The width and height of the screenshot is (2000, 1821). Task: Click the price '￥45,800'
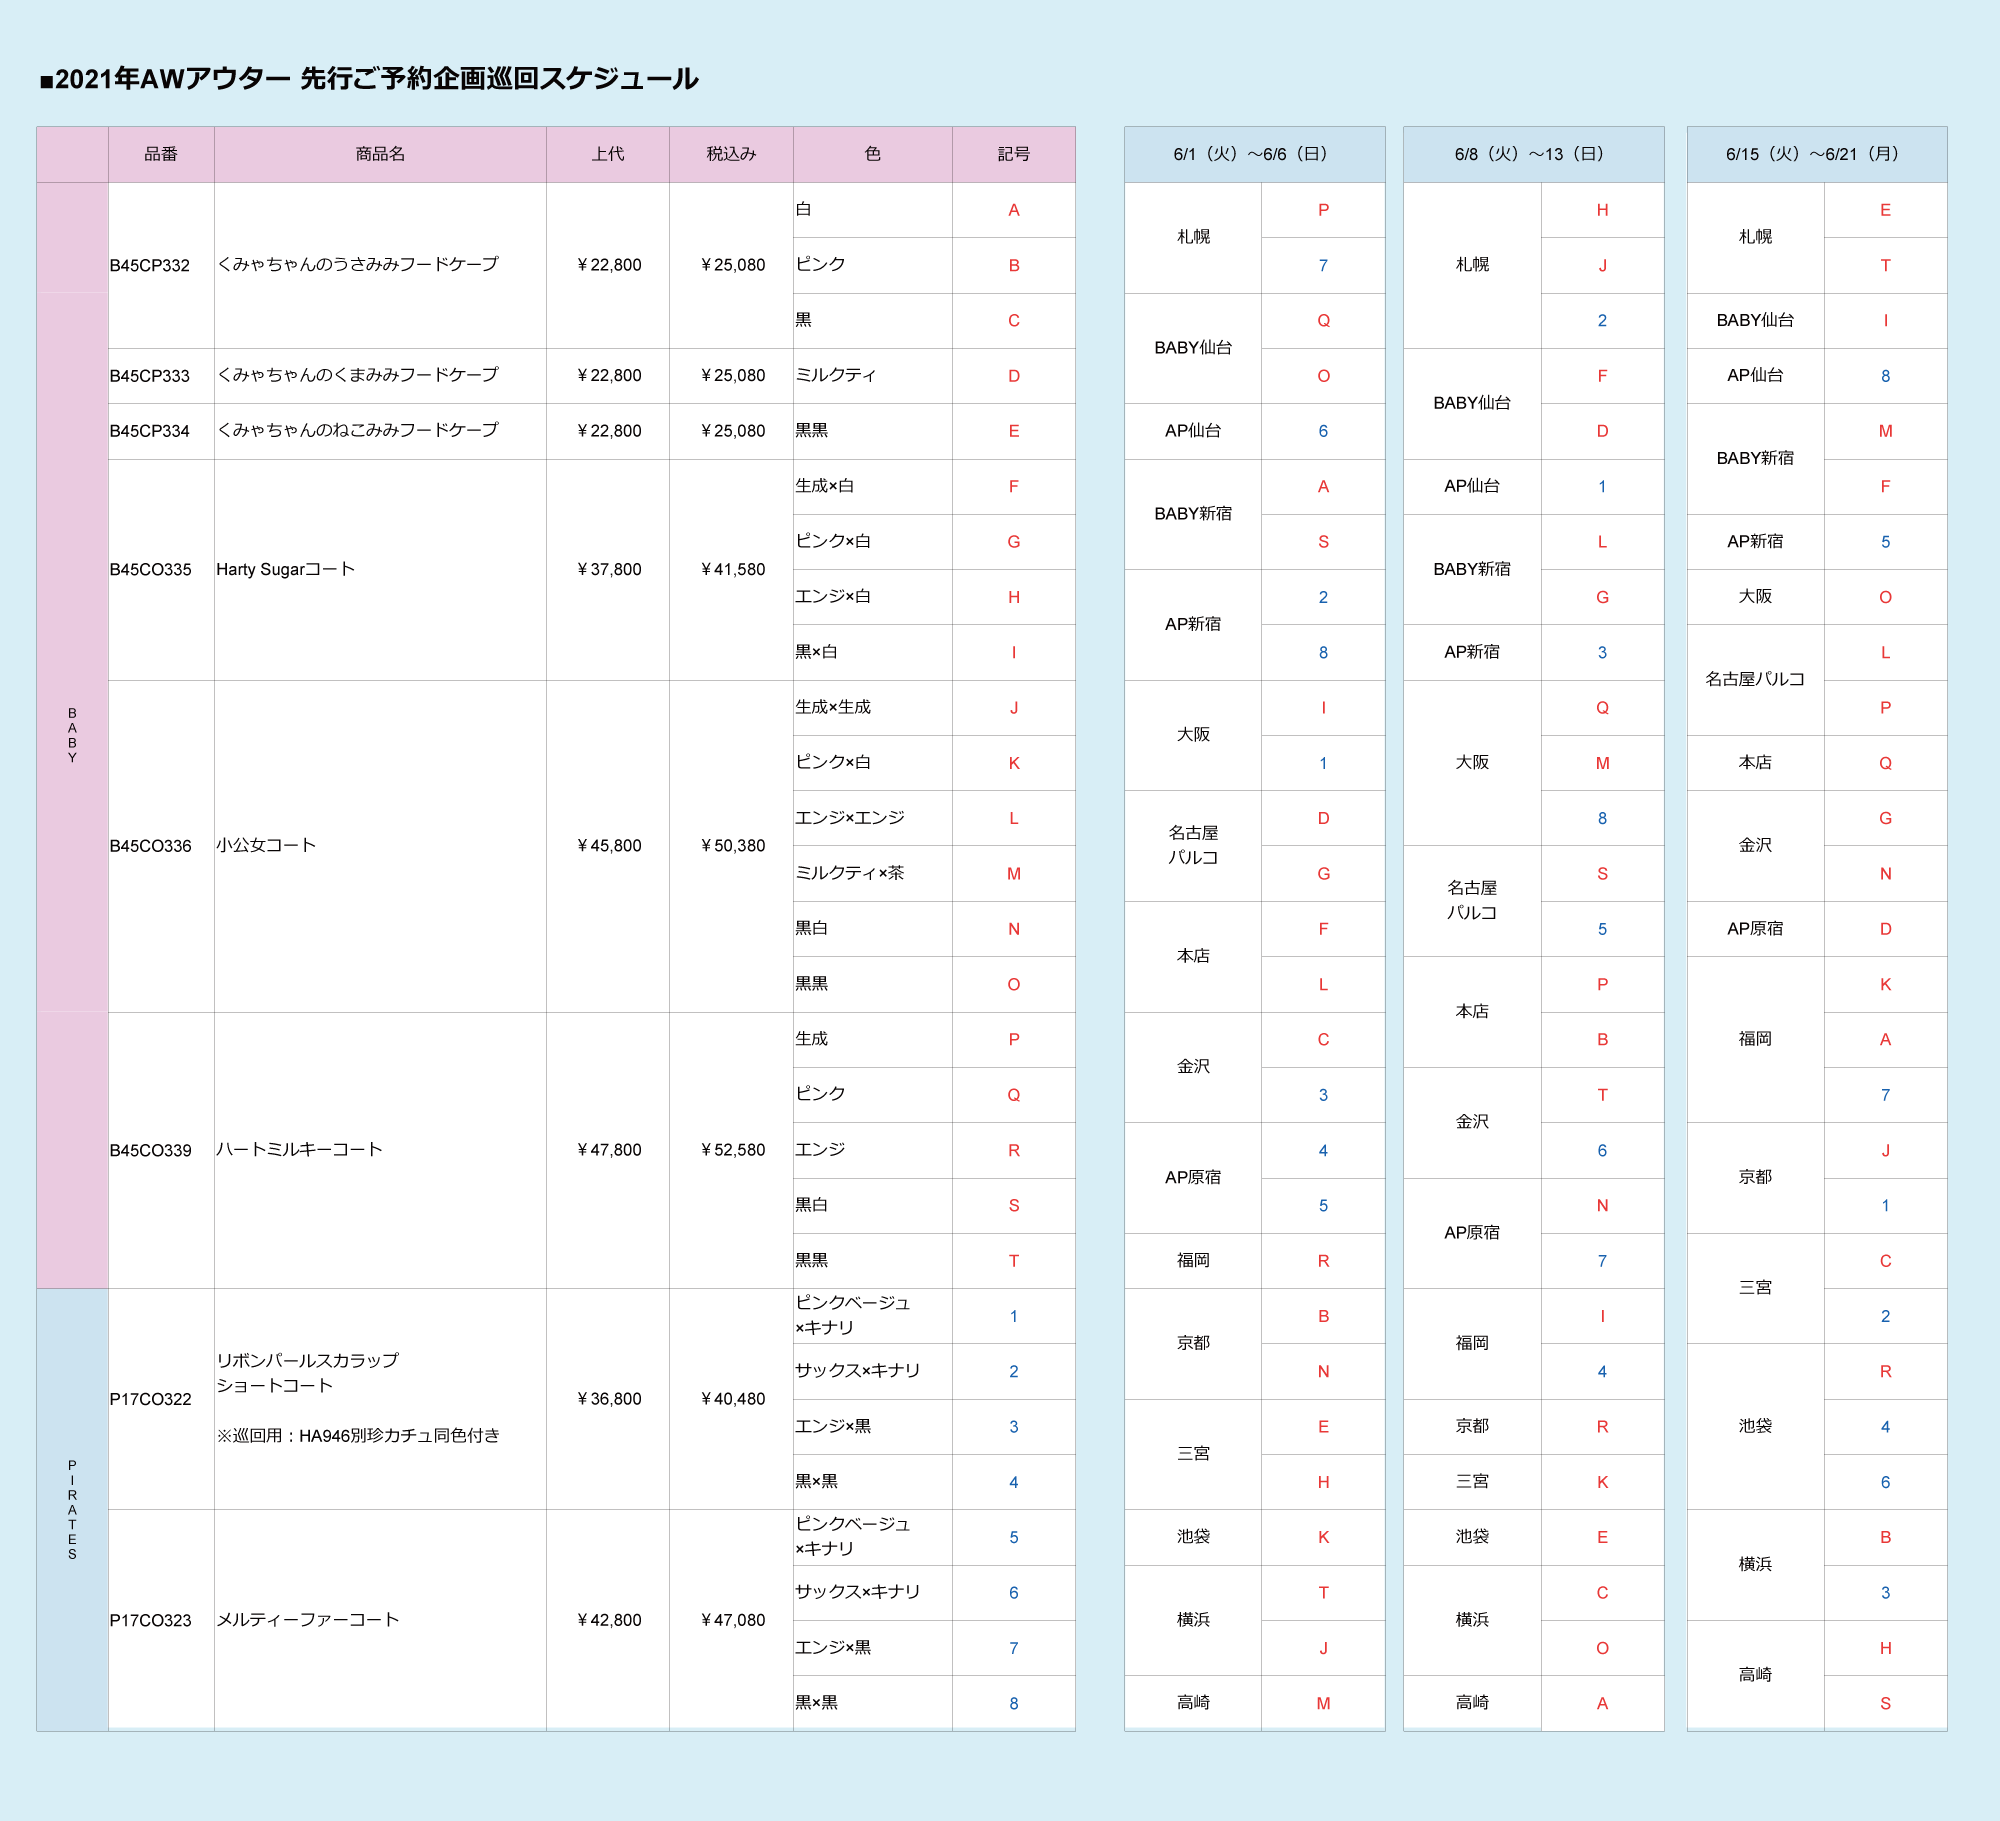coord(608,846)
